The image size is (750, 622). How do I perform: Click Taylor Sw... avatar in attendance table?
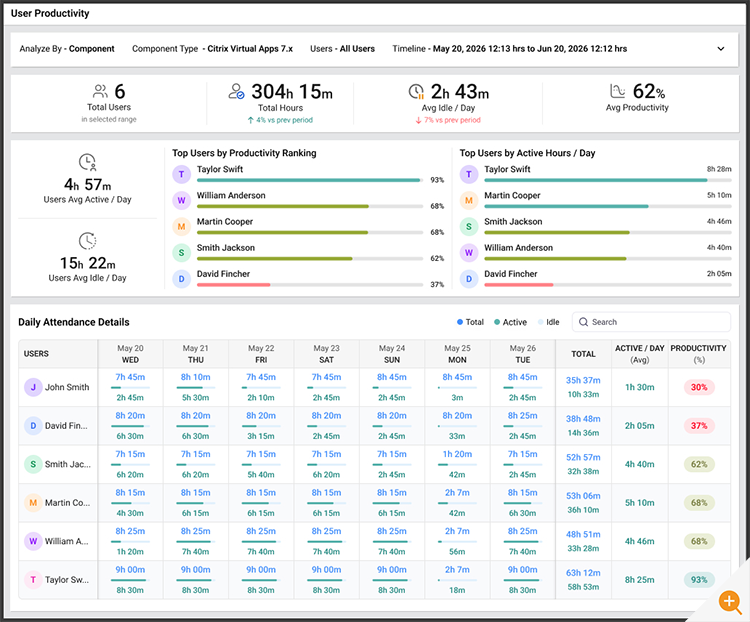(x=33, y=579)
